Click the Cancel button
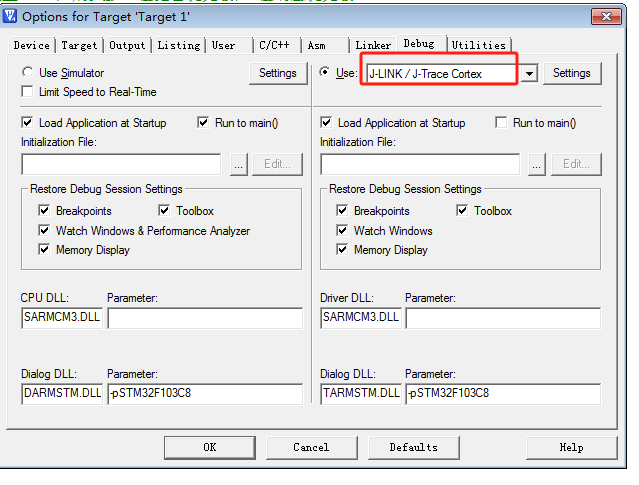The width and height of the screenshot is (639, 485). (311, 448)
